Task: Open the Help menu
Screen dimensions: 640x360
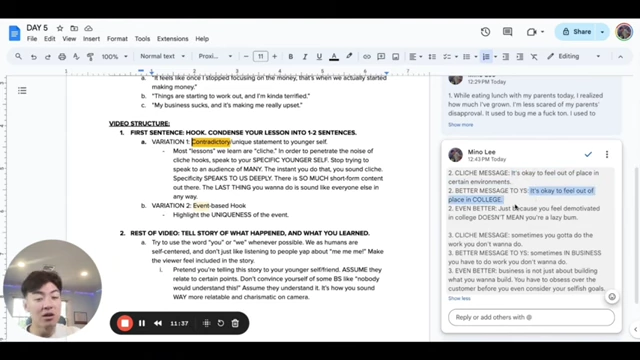Action: 202,39
